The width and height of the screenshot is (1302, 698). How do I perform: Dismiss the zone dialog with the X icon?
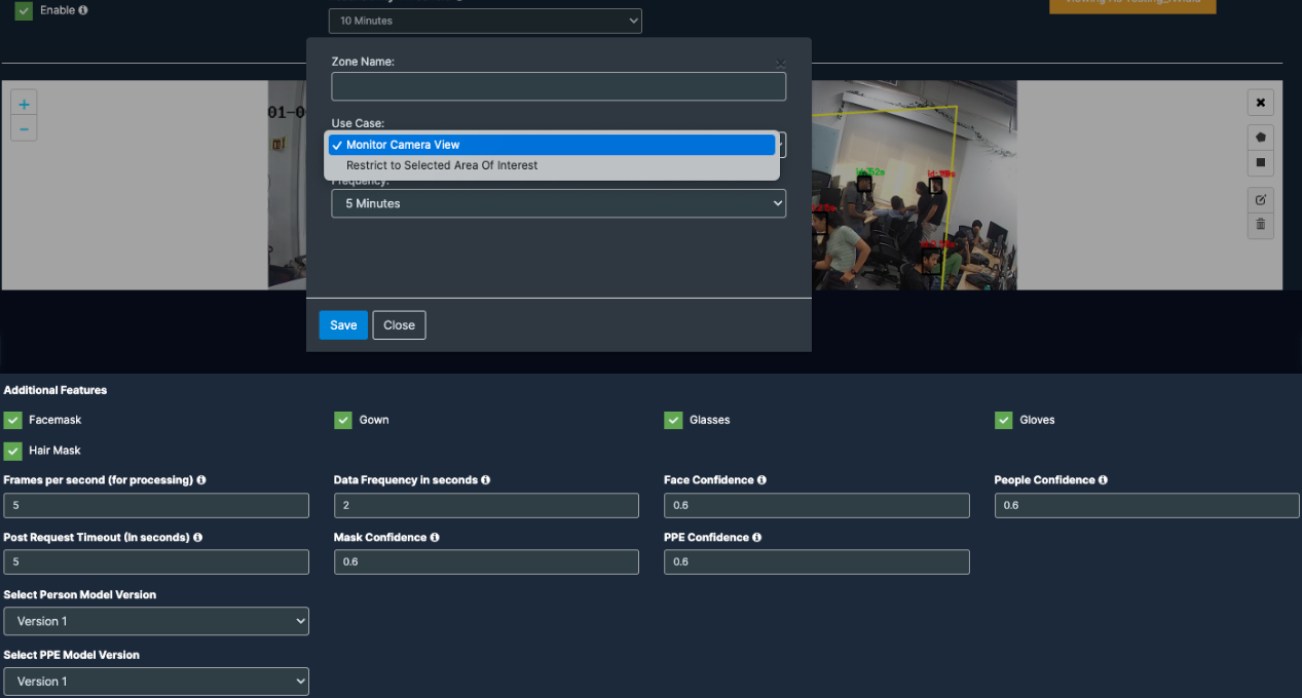point(781,64)
